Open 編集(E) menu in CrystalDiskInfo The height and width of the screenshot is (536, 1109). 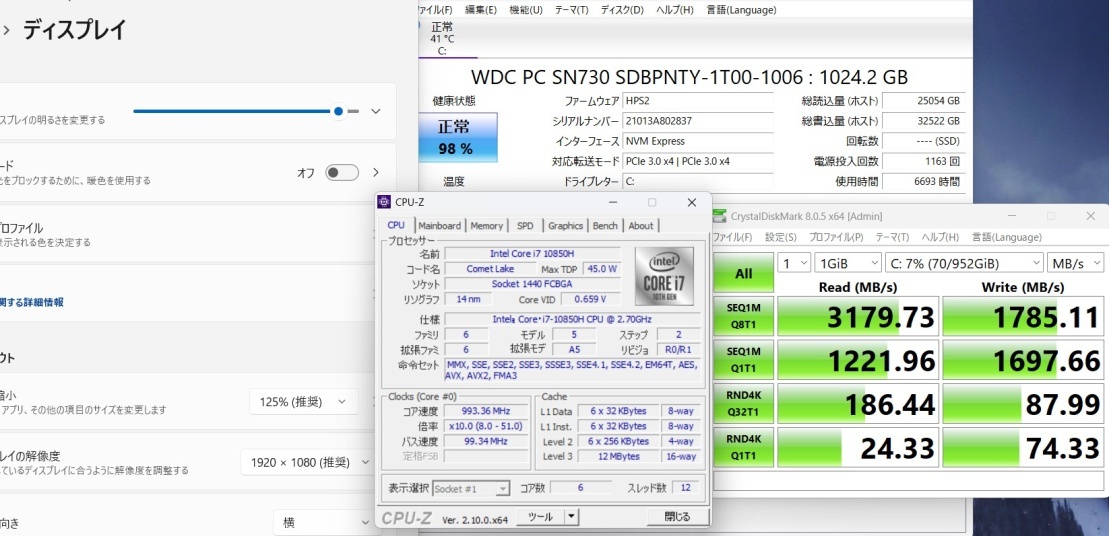click(481, 10)
